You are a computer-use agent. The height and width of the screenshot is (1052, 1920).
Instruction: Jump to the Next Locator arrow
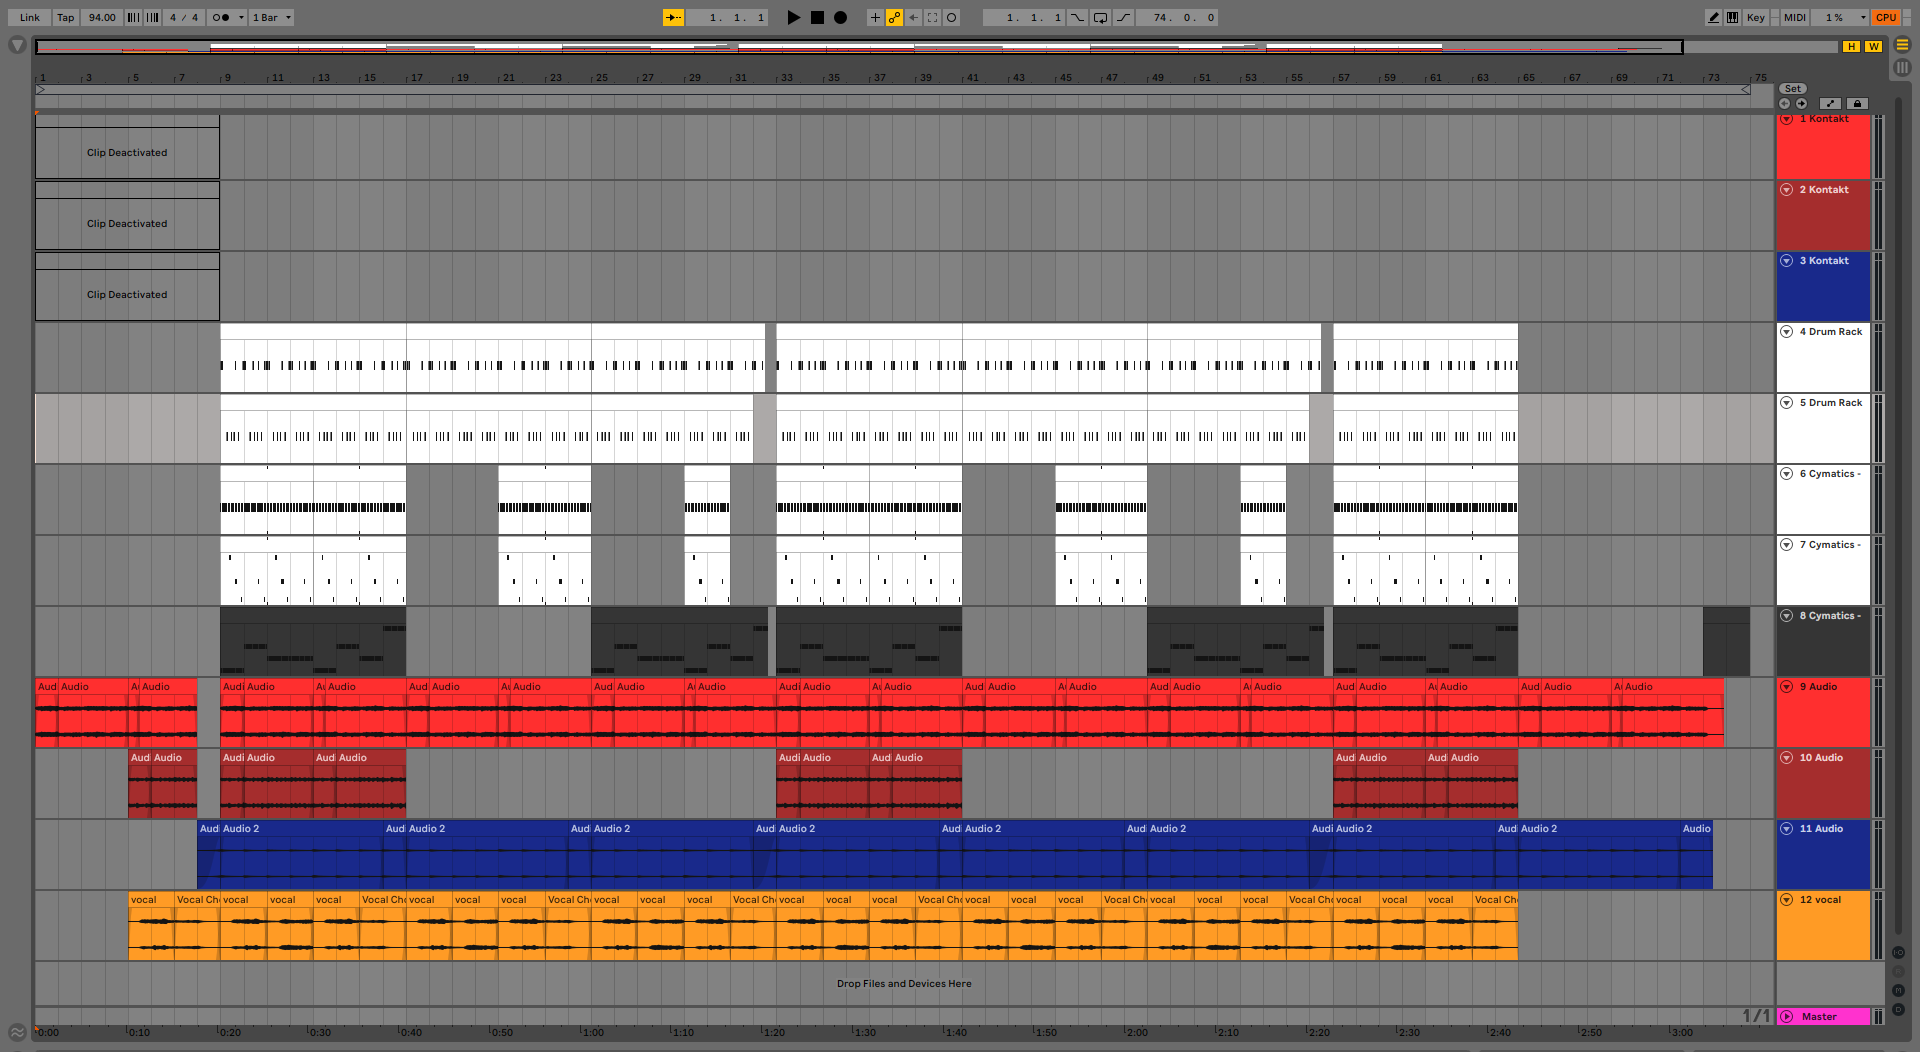tap(1801, 104)
